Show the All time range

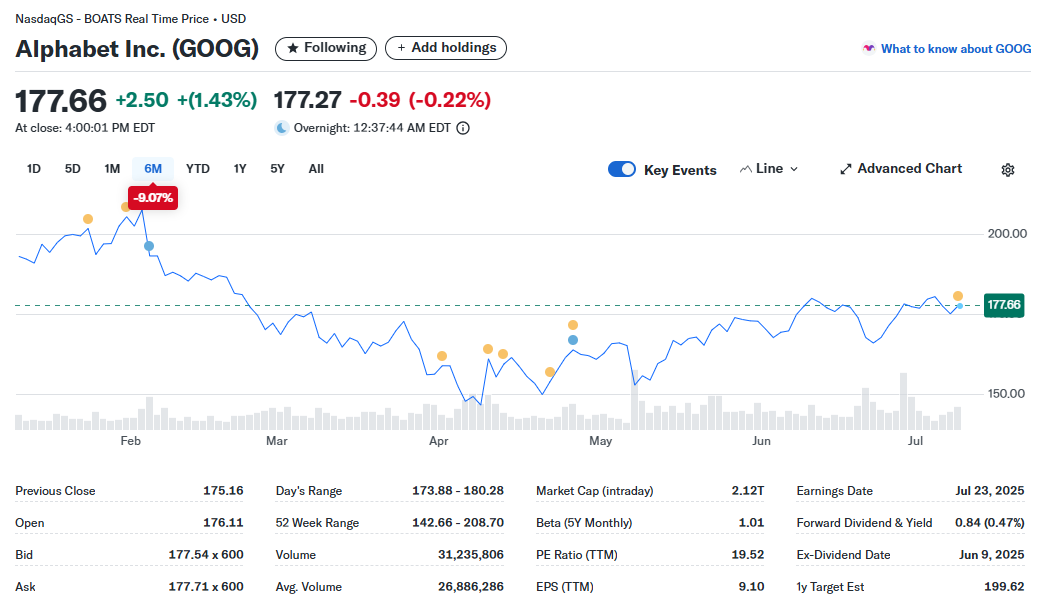pos(316,169)
